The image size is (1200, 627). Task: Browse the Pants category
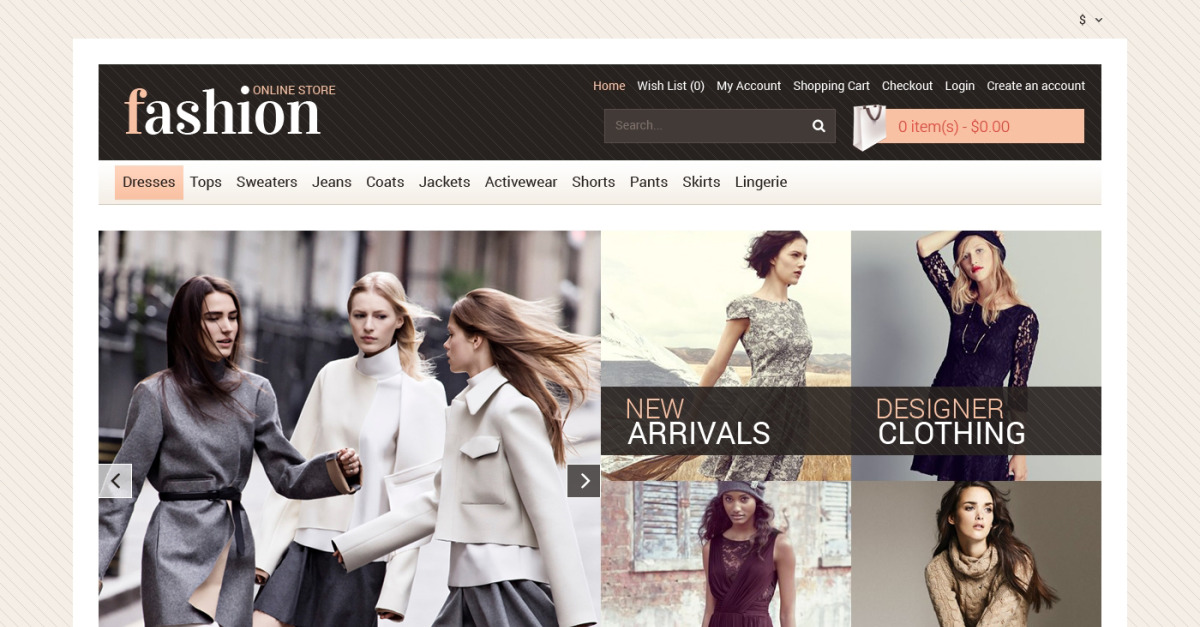(x=649, y=182)
